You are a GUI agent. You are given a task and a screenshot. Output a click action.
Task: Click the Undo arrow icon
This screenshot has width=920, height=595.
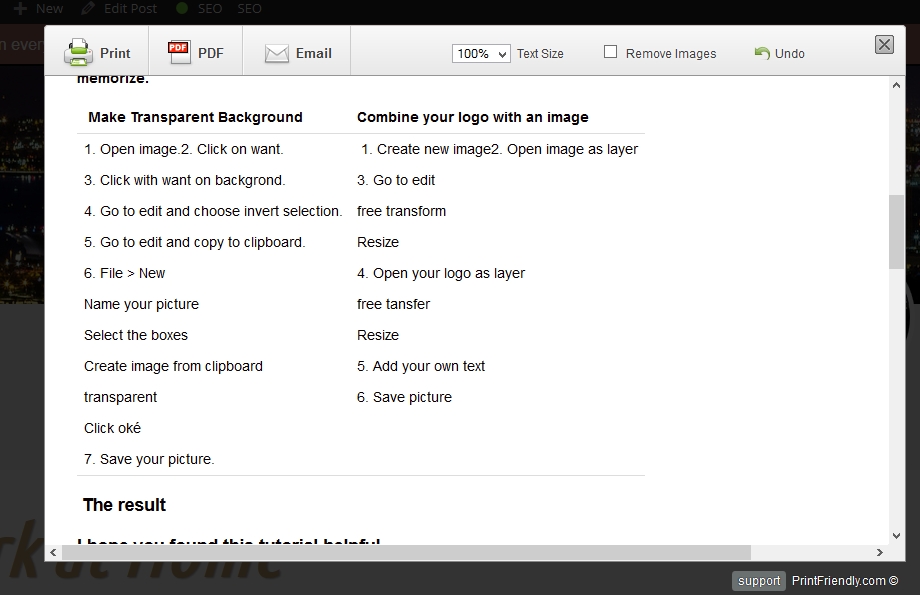[x=763, y=52]
